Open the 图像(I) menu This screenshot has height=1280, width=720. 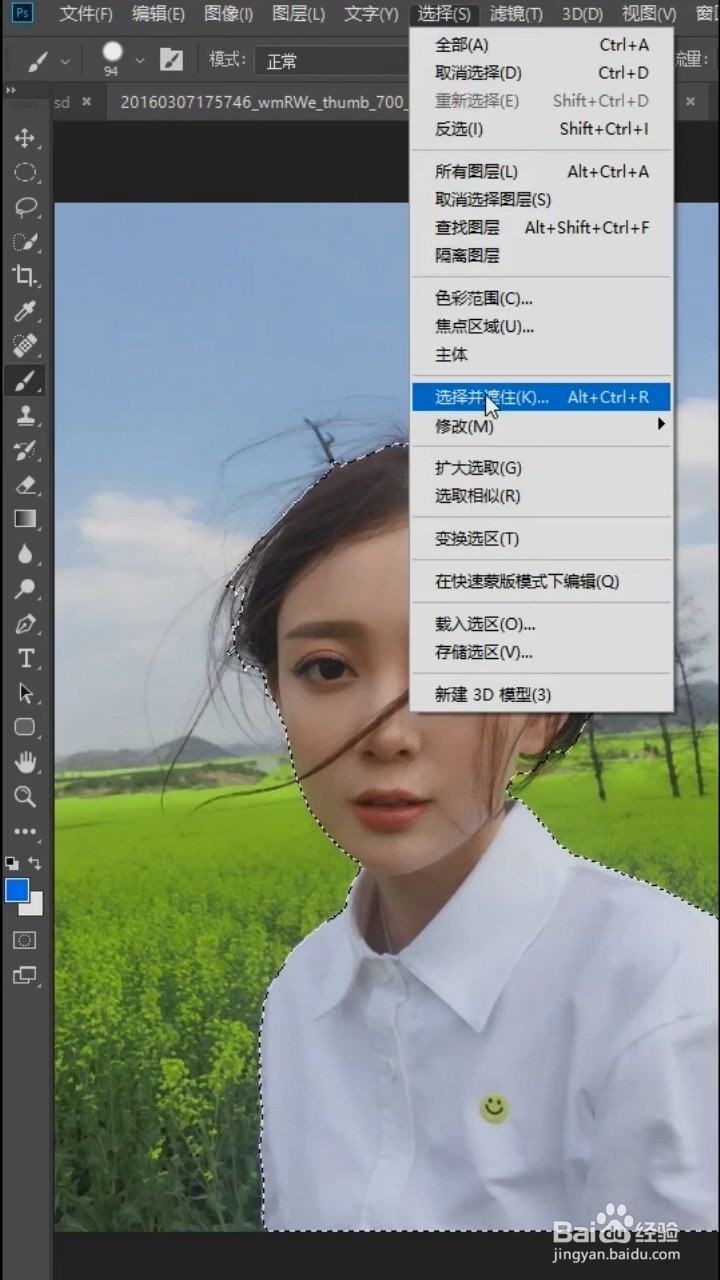pos(229,14)
